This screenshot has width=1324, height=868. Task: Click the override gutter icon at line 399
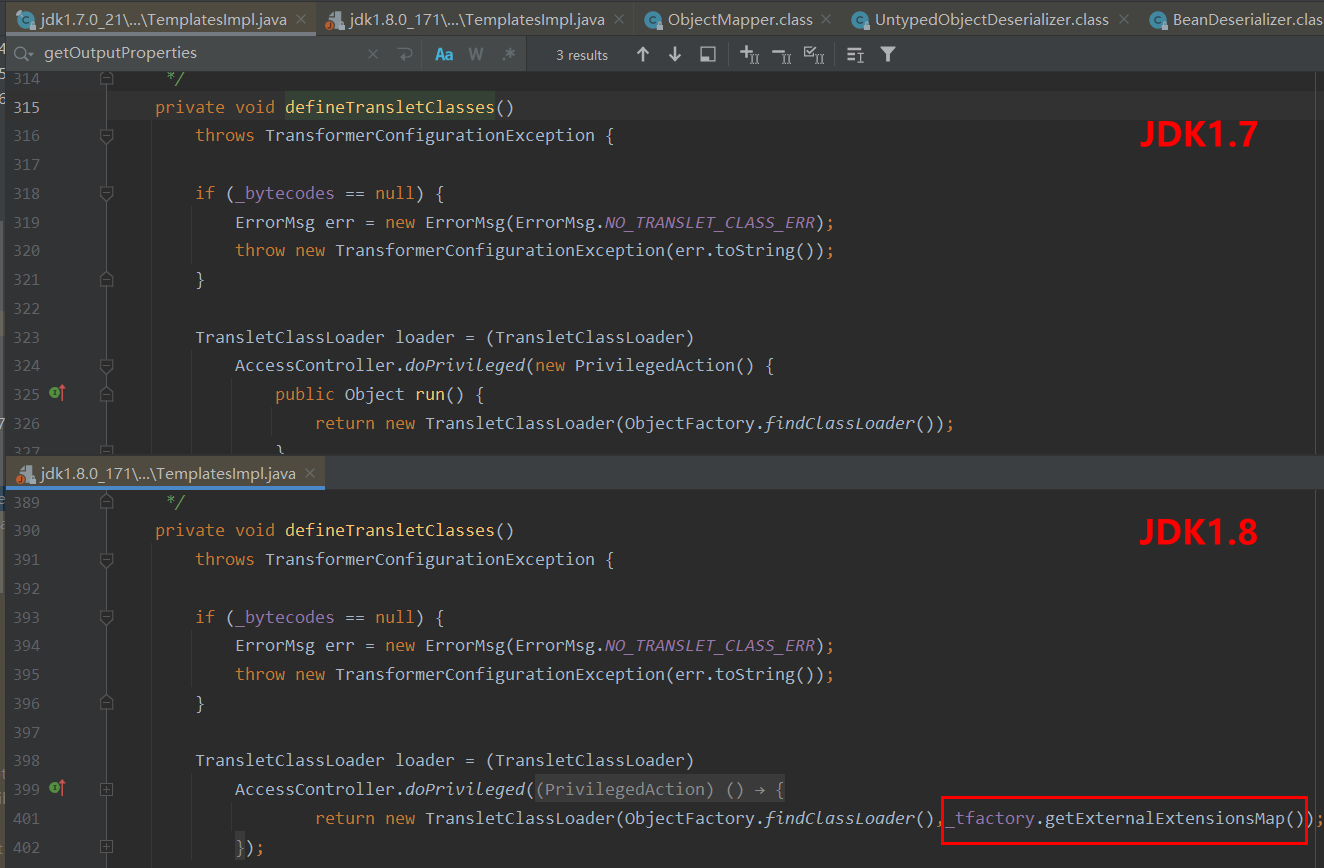coord(57,789)
